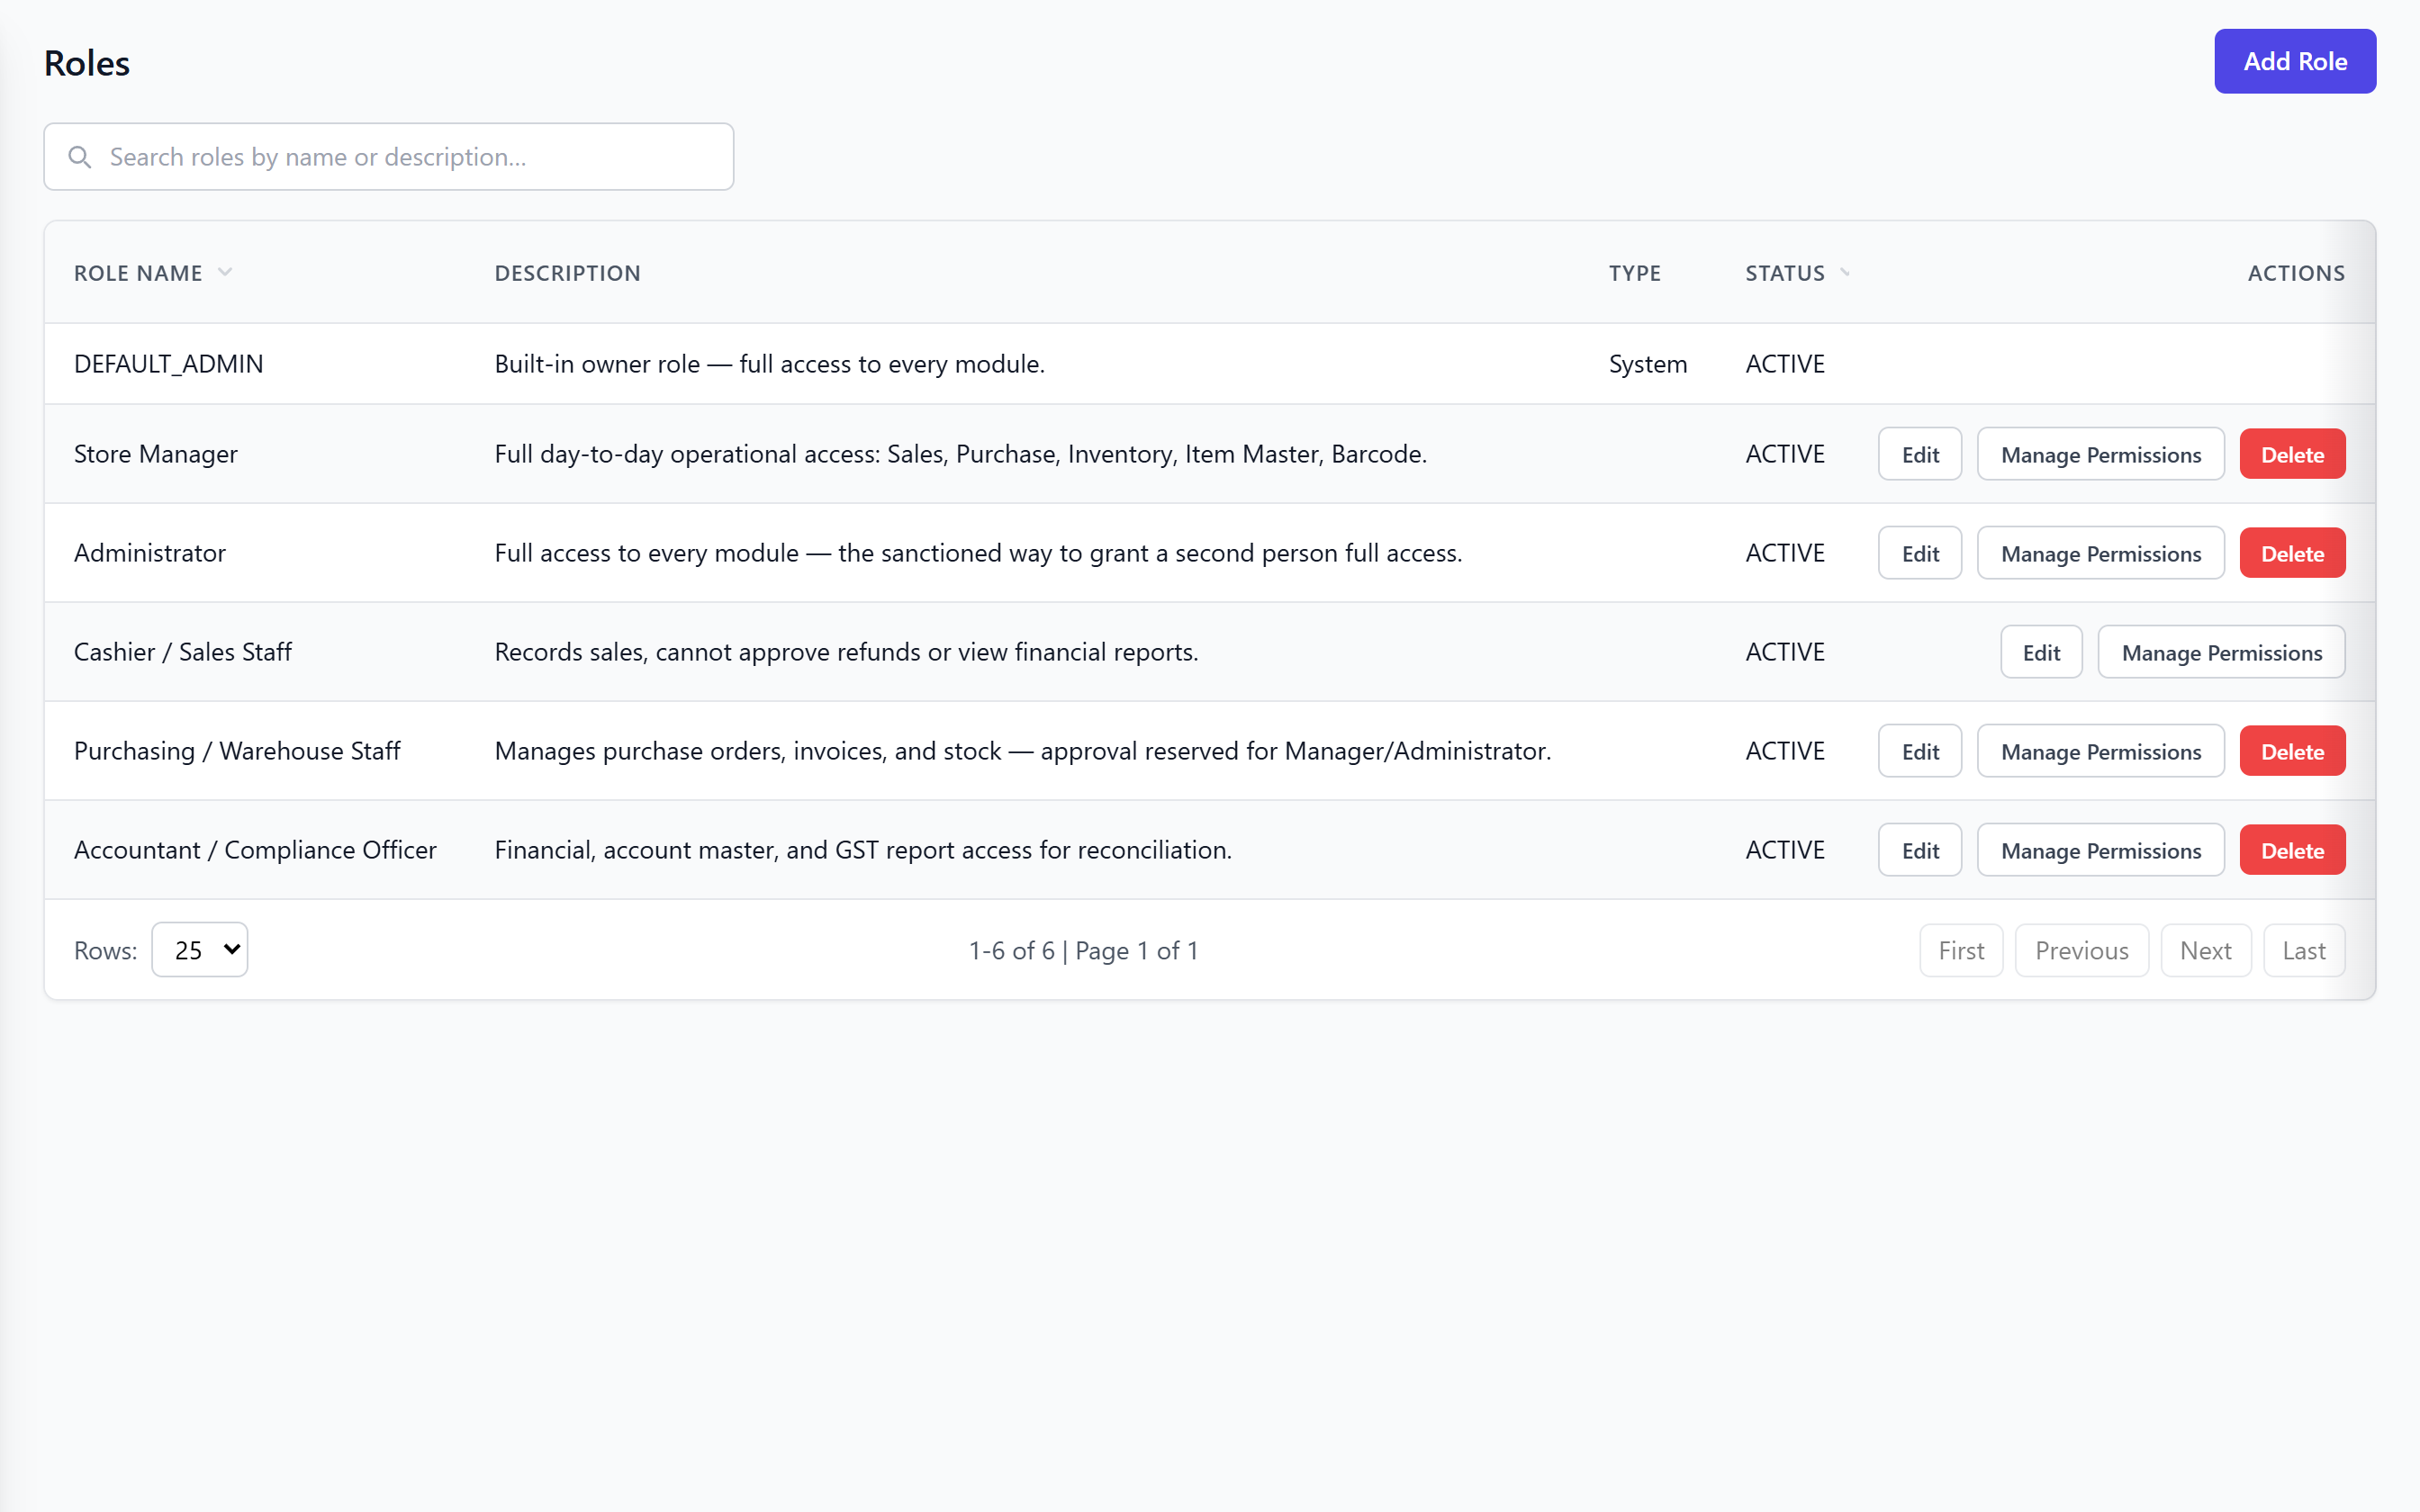This screenshot has width=2420, height=1512.
Task: Click the Cashier role description text
Action: pyautogui.click(x=846, y=652)
